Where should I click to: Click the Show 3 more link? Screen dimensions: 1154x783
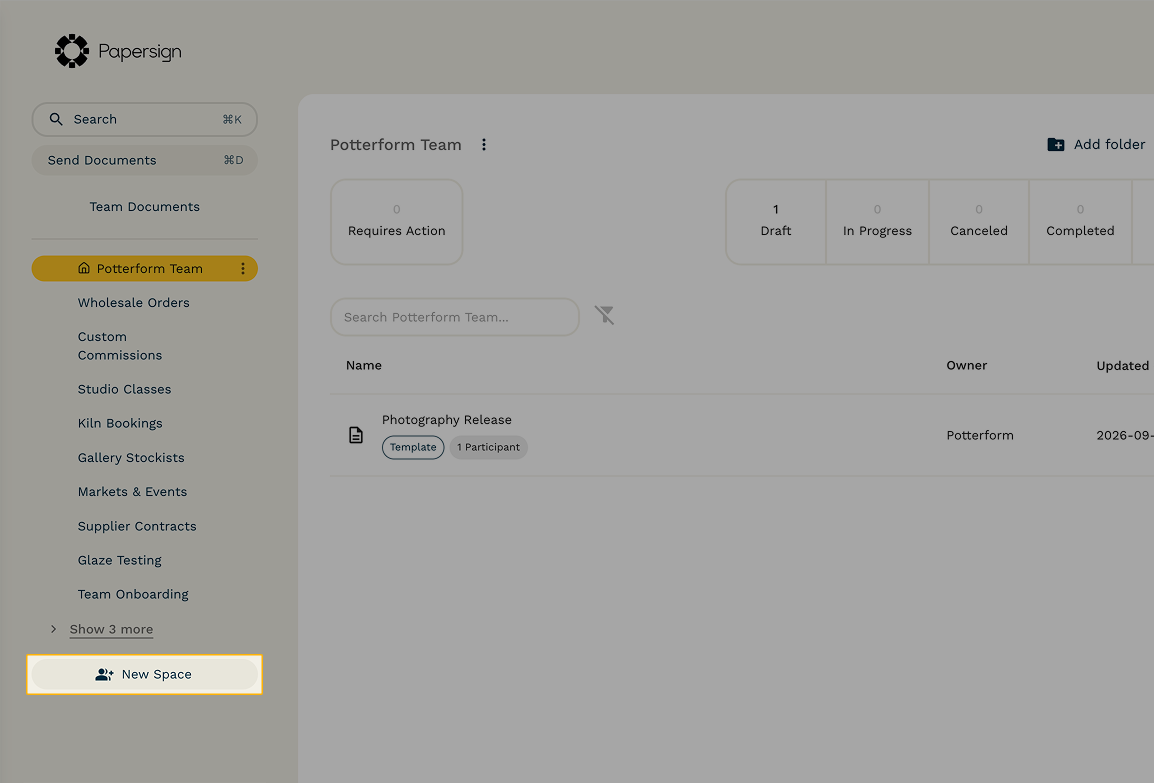(111, 629)
